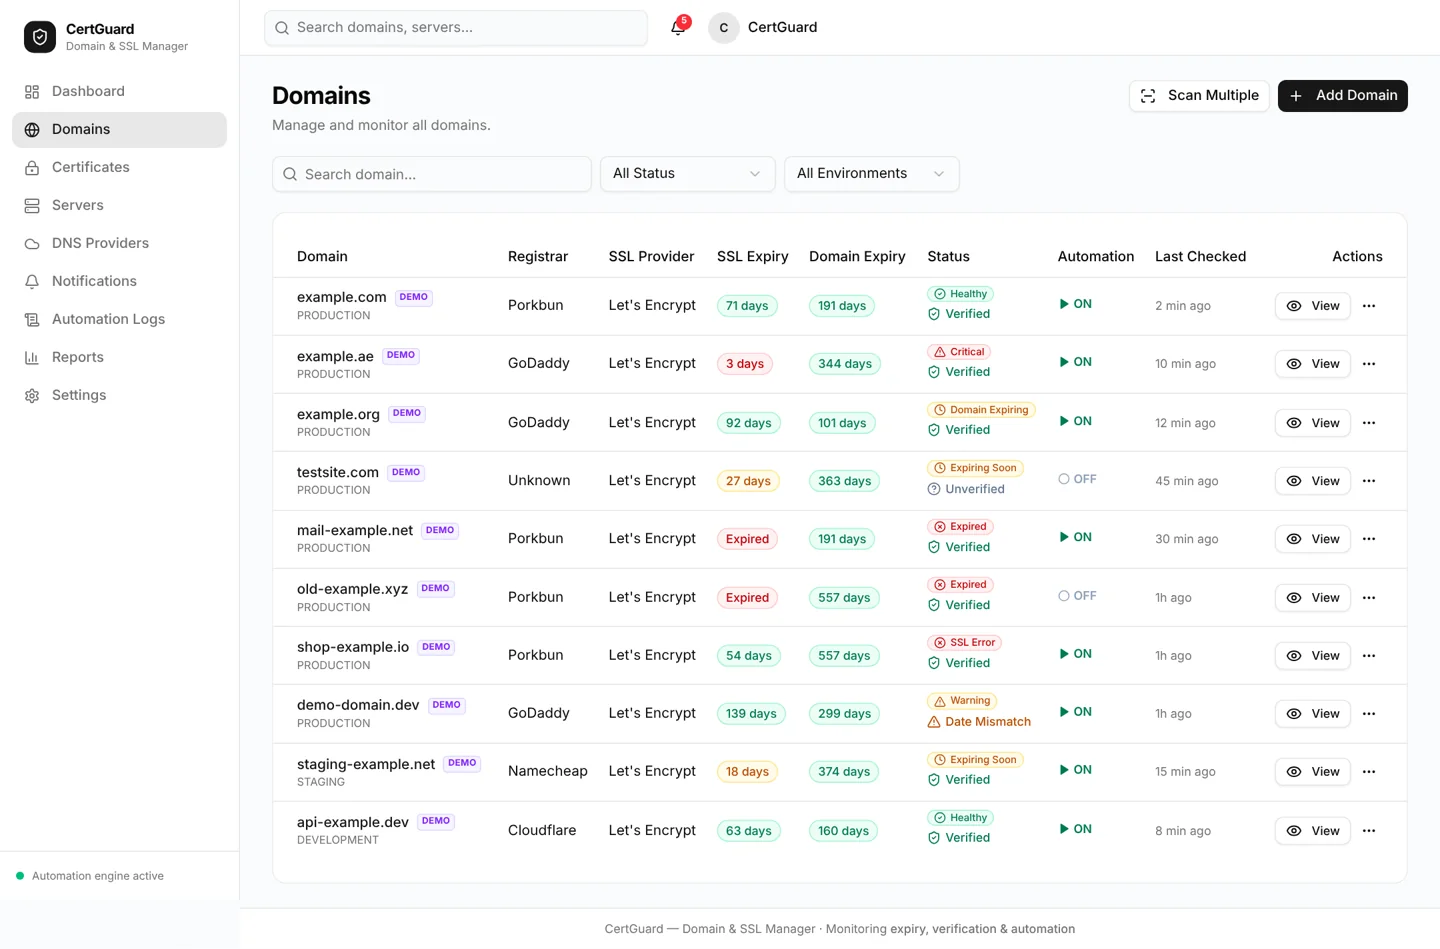The image size is (1440, 949).
Task: Toggle automation OFF for old-example.xyz
Action: (1078, 596)
